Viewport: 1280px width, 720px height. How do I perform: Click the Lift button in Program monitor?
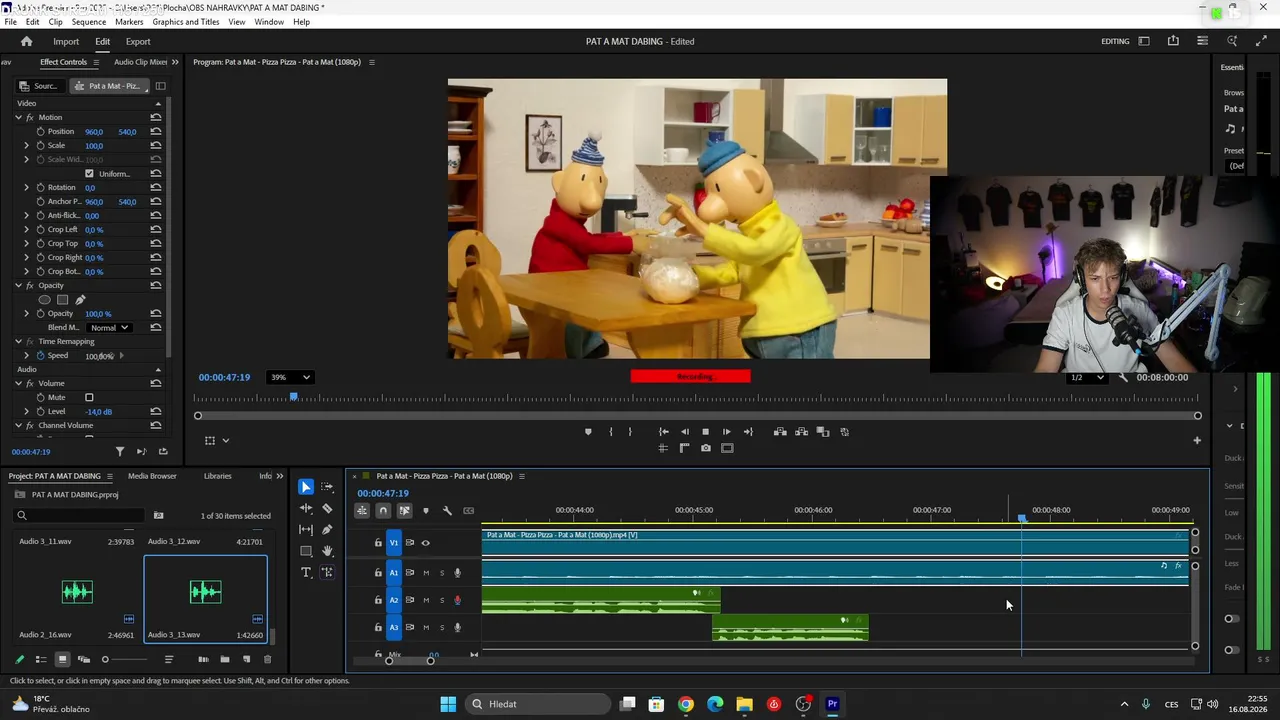[780, 432]
